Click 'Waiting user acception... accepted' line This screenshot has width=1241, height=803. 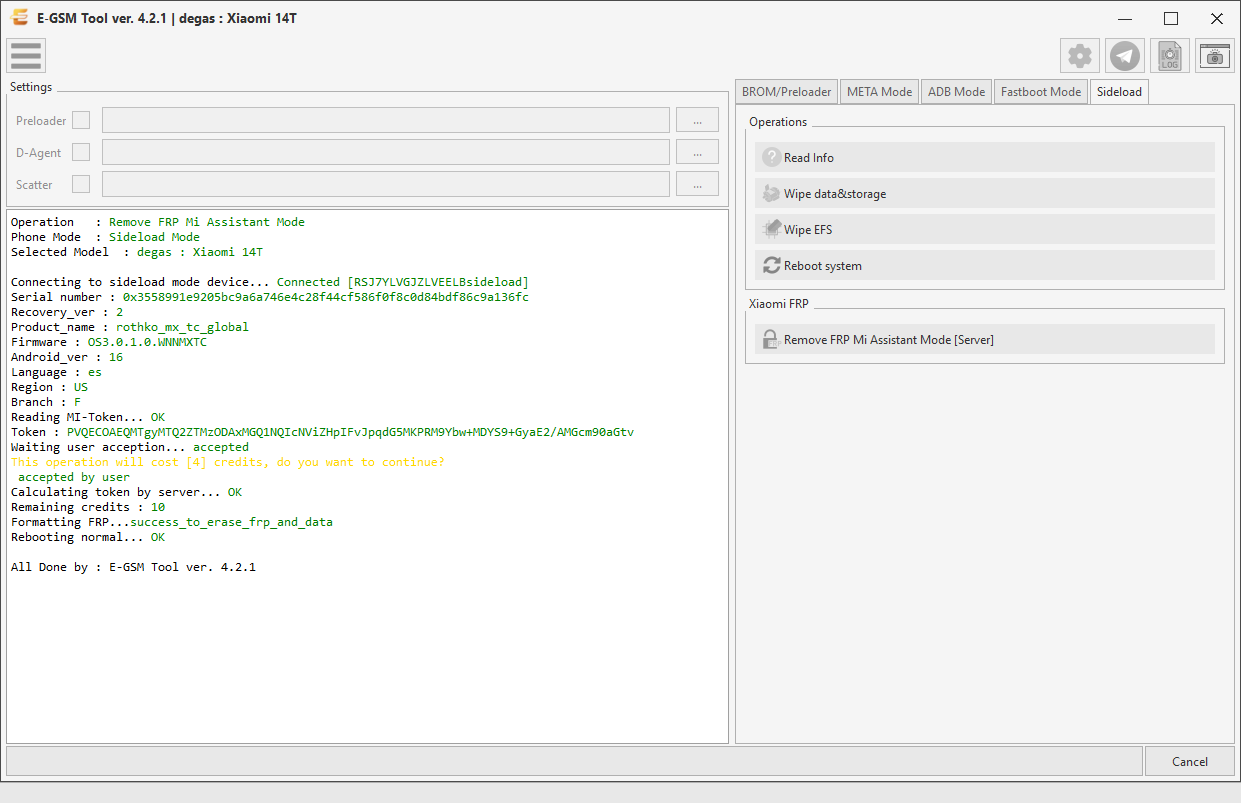click(130, 447)
